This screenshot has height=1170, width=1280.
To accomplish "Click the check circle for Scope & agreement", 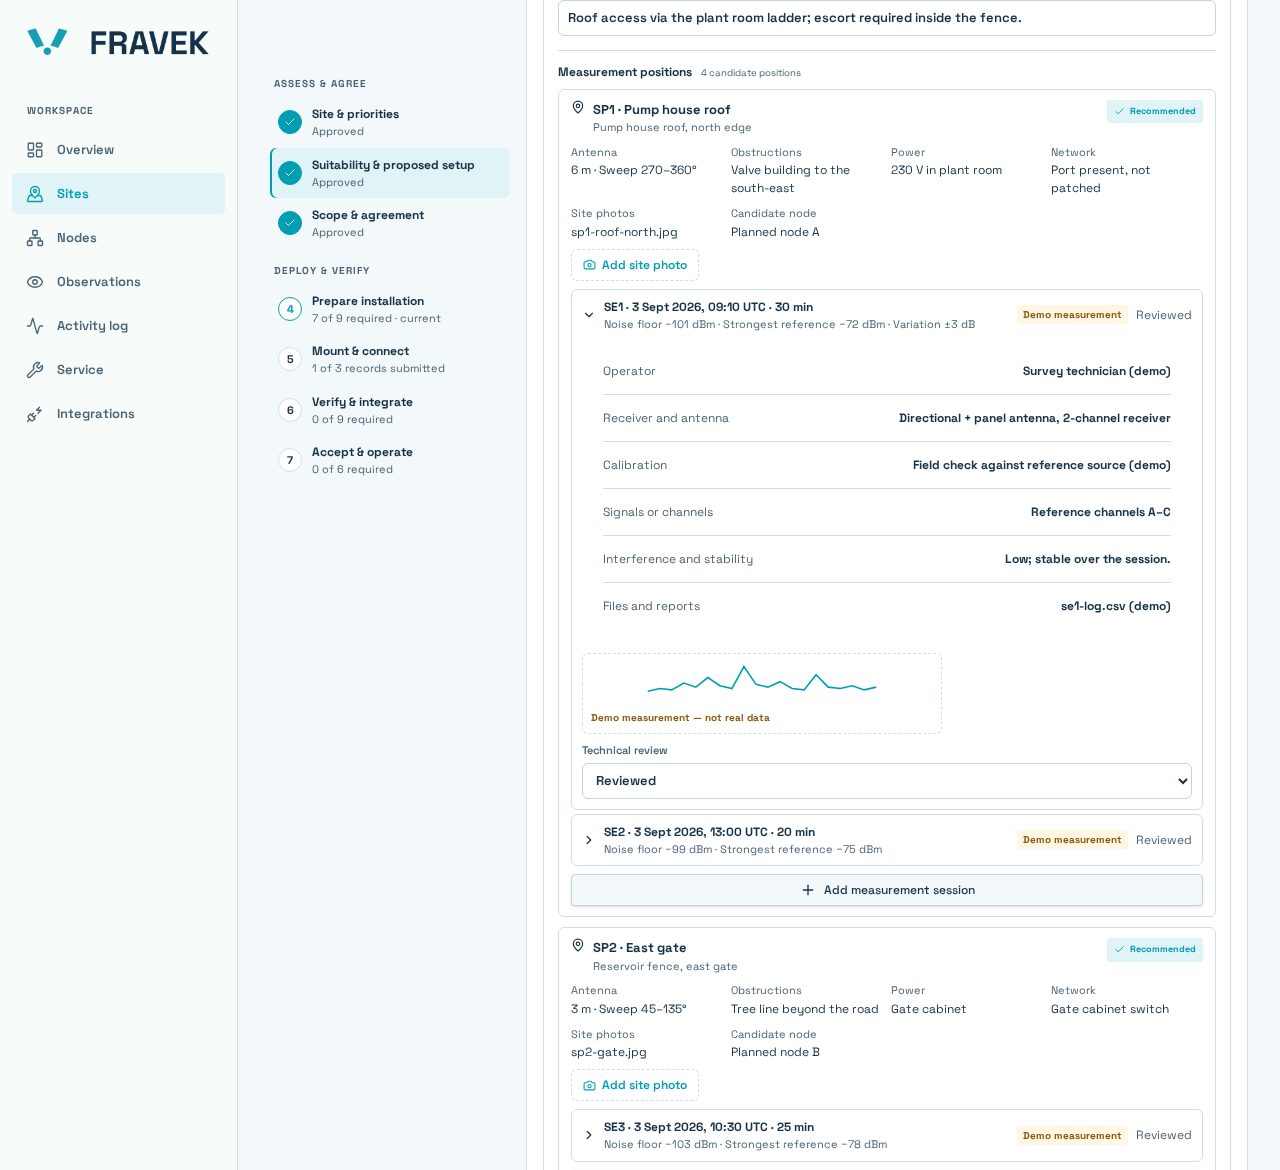I will pyautogui.click(x=290, y=223).
